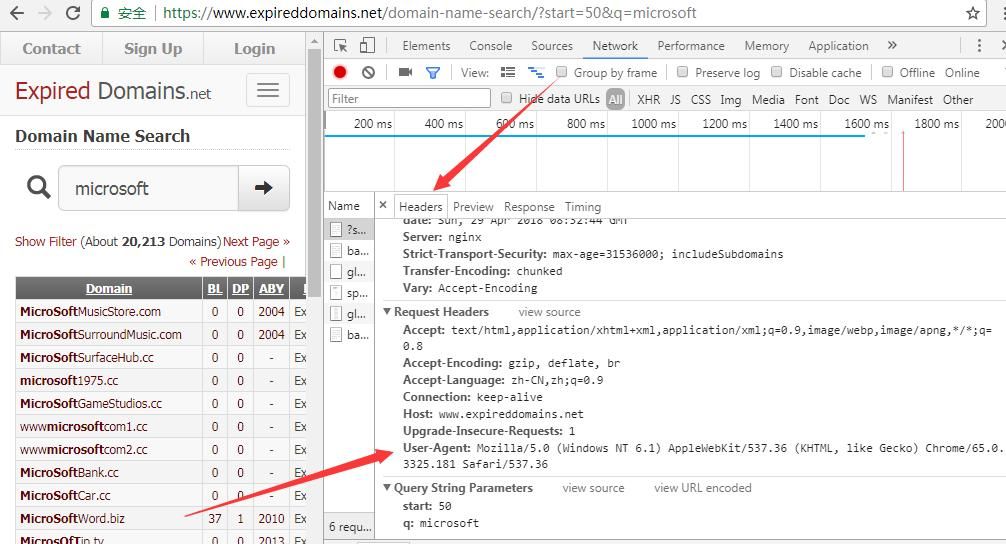Filter requests by Img type
Viewport: 1006px width, 544px height.
731,99
